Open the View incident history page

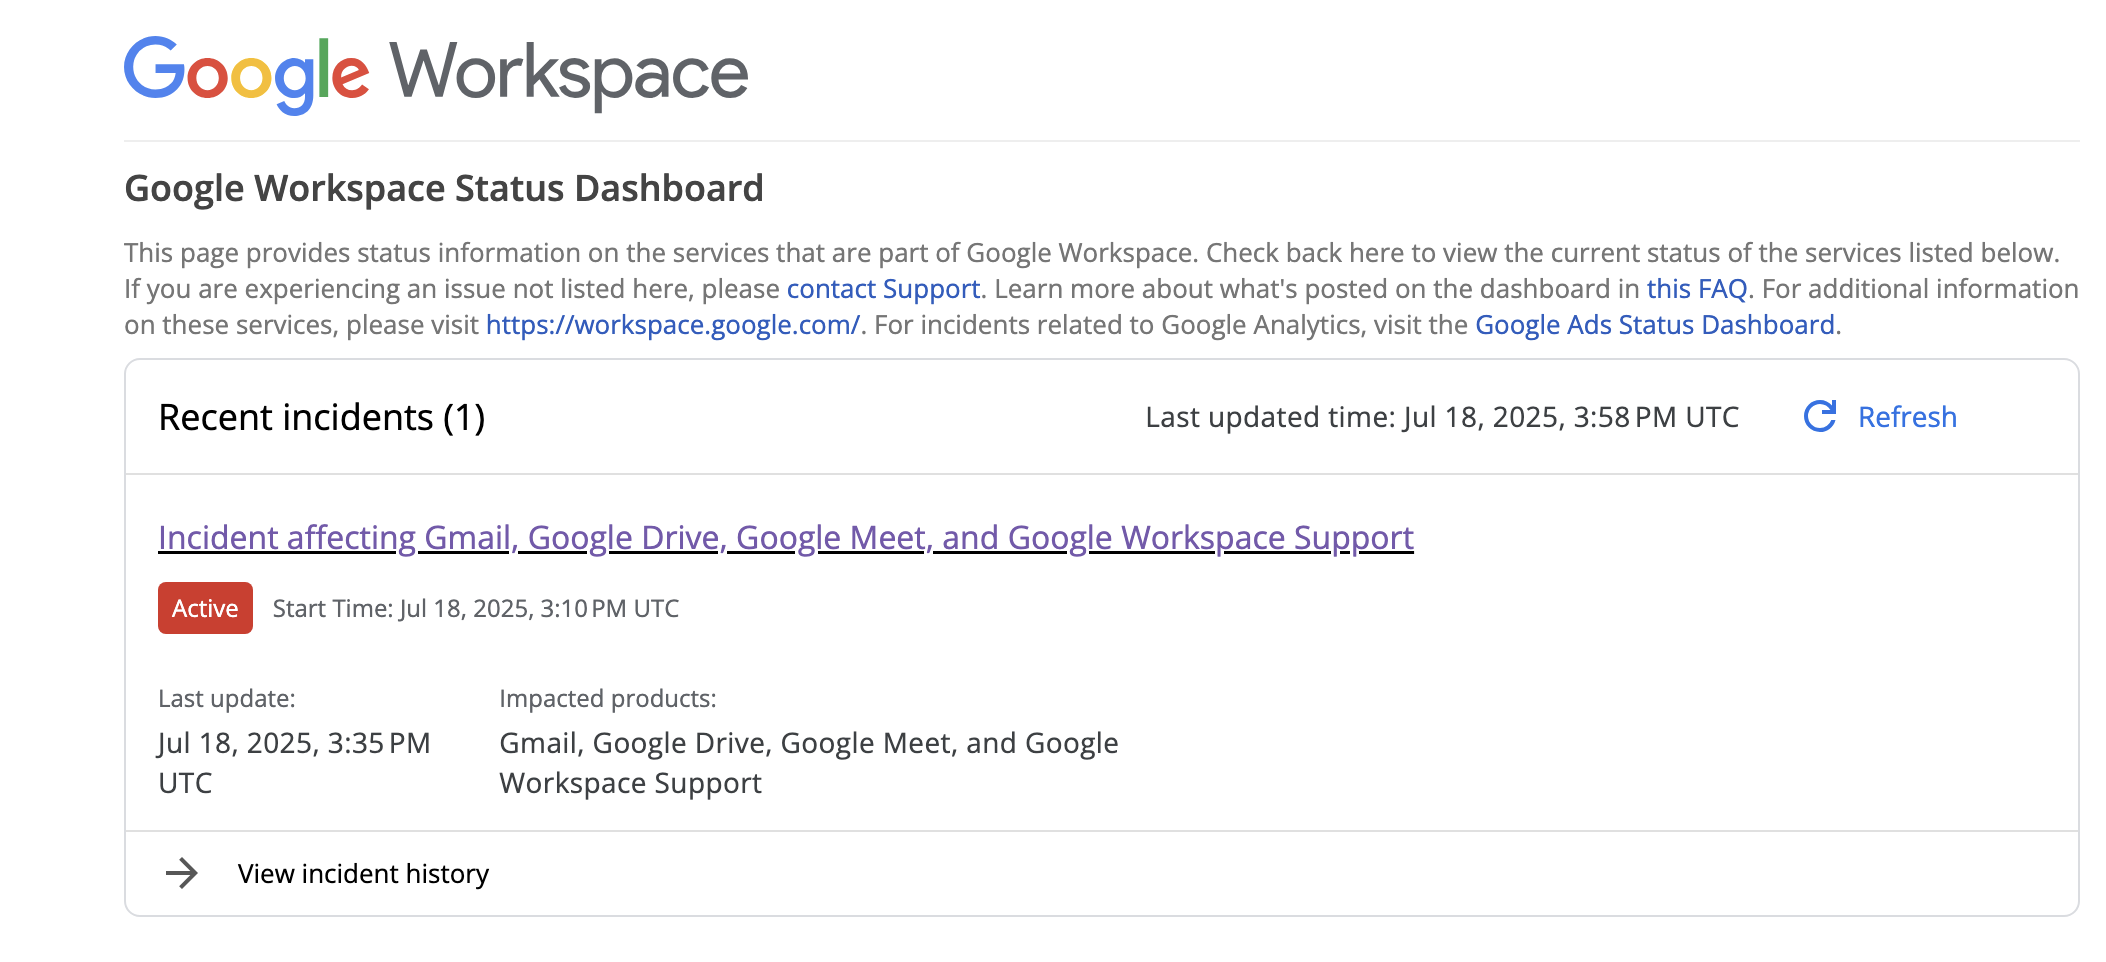click(x=363, y=874)
